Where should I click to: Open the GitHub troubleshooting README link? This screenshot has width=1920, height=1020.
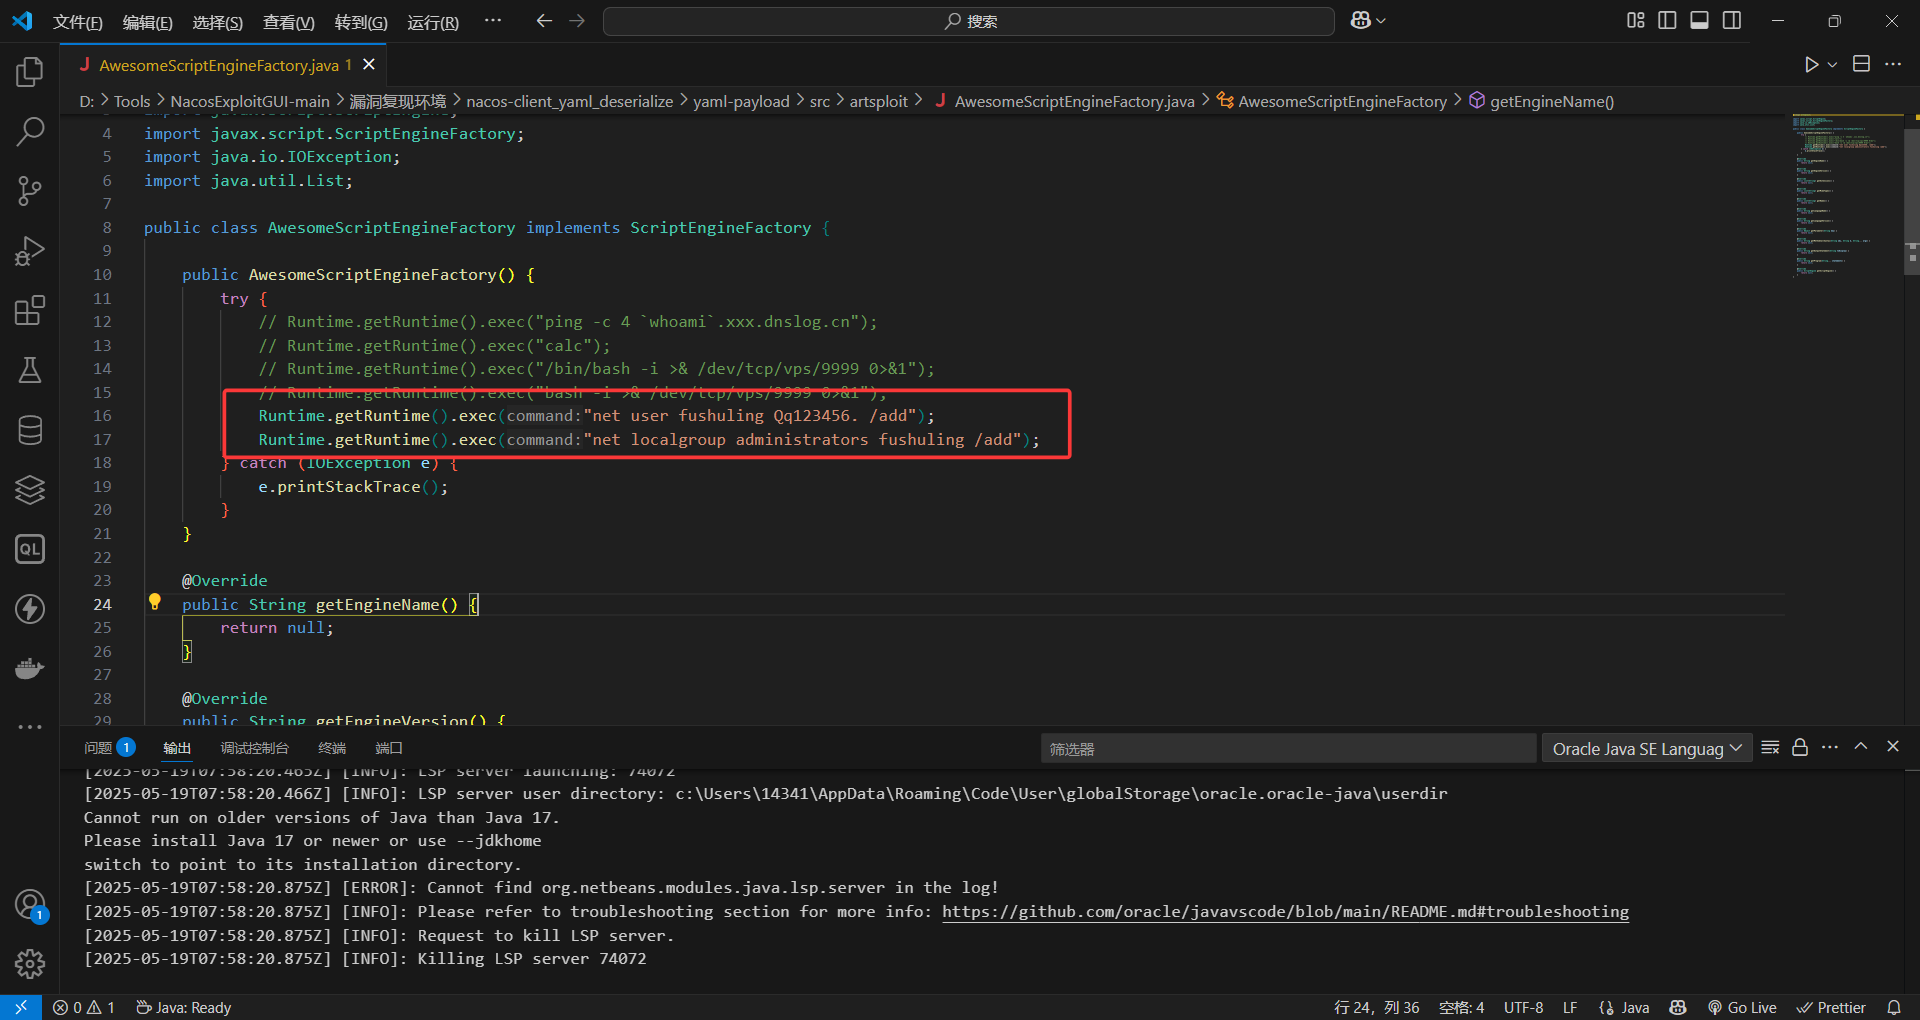(1285, 911)
